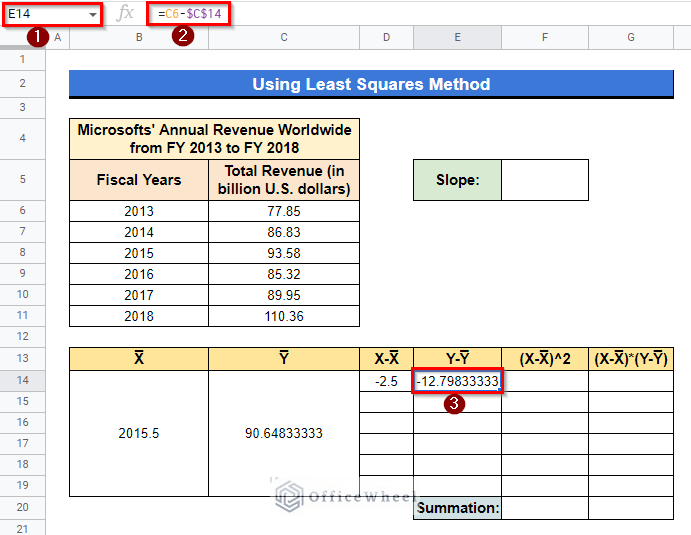Click the 'Using Least Squares Method' title cell
The height and width of the screenshot is (535, 691).
371,84
